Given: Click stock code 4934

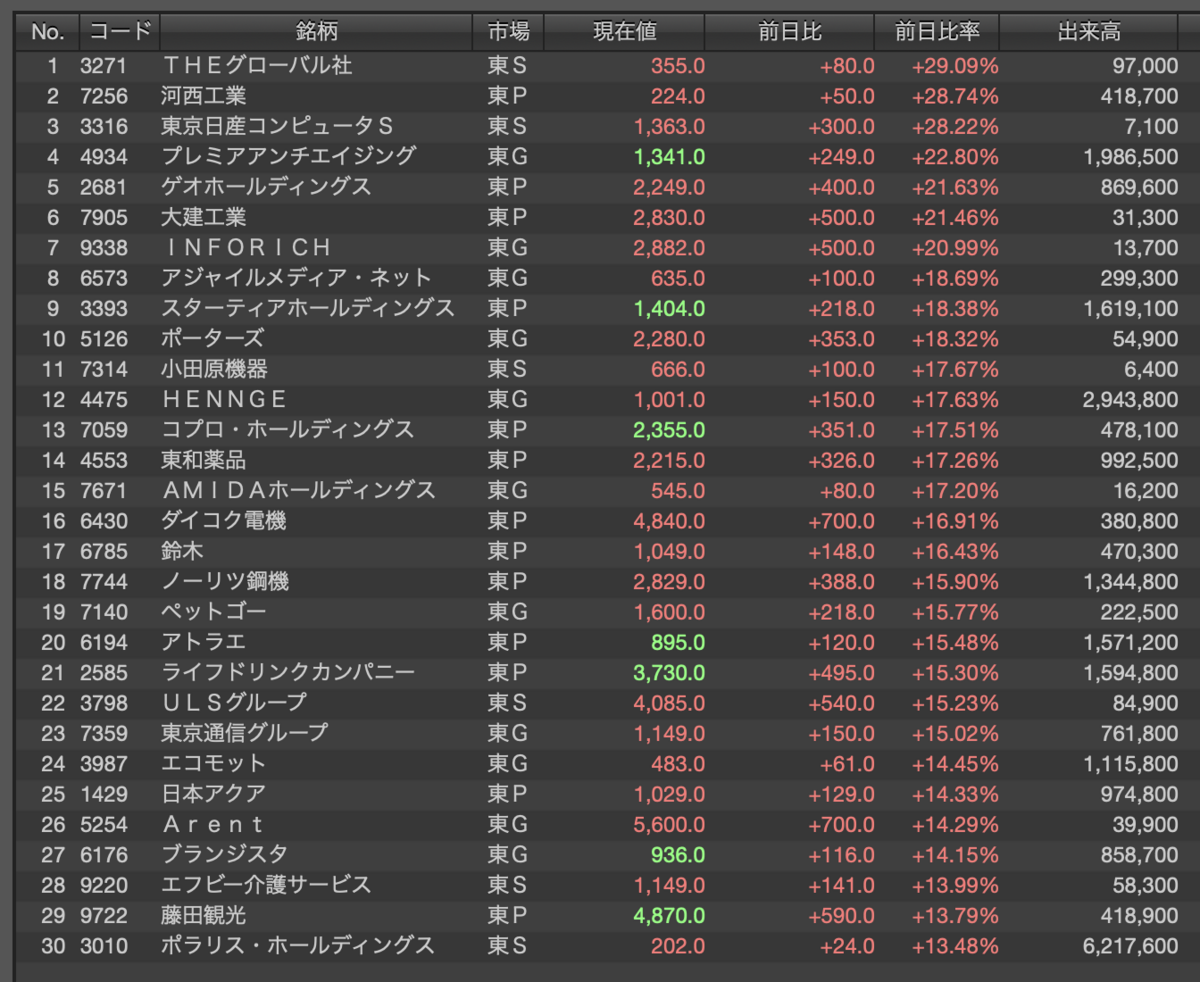Looking at the screenshot, I should (104, 156).
